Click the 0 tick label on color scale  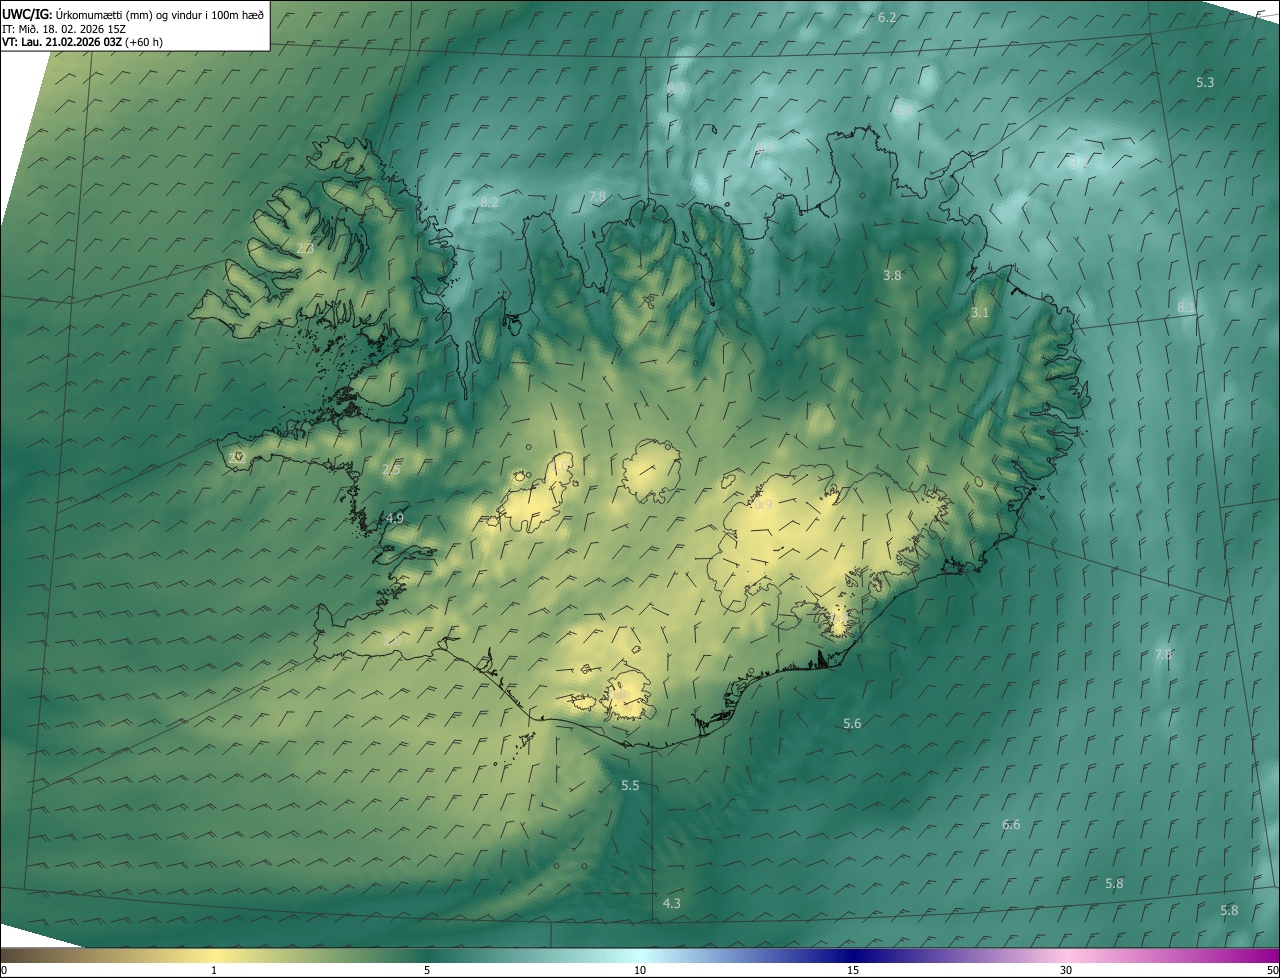3,970
